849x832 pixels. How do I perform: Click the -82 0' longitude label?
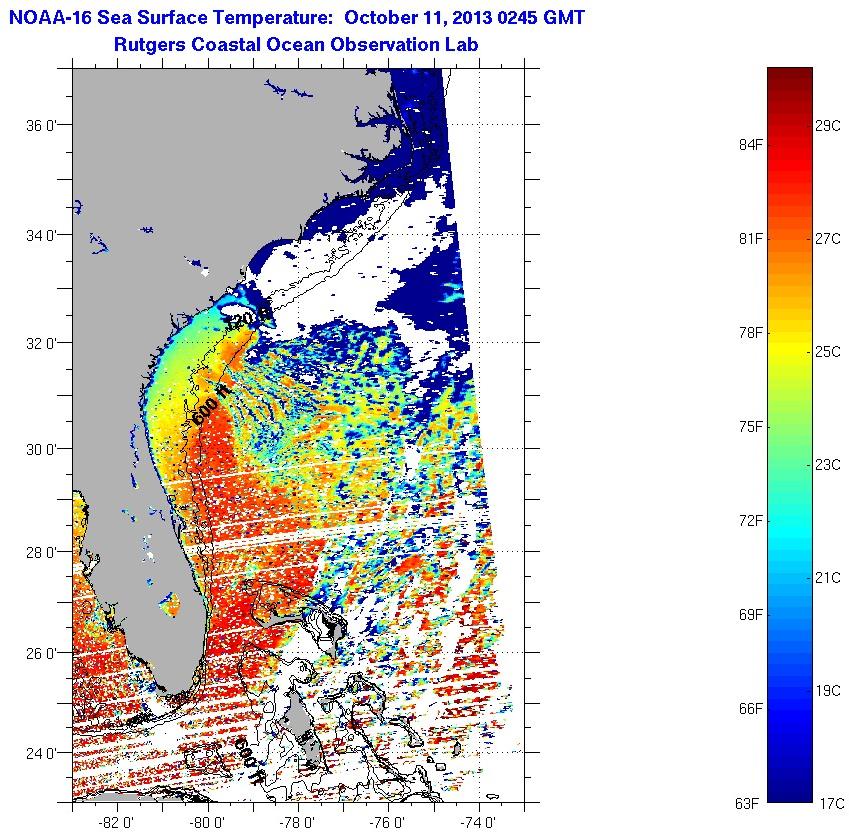click(117, 823)
